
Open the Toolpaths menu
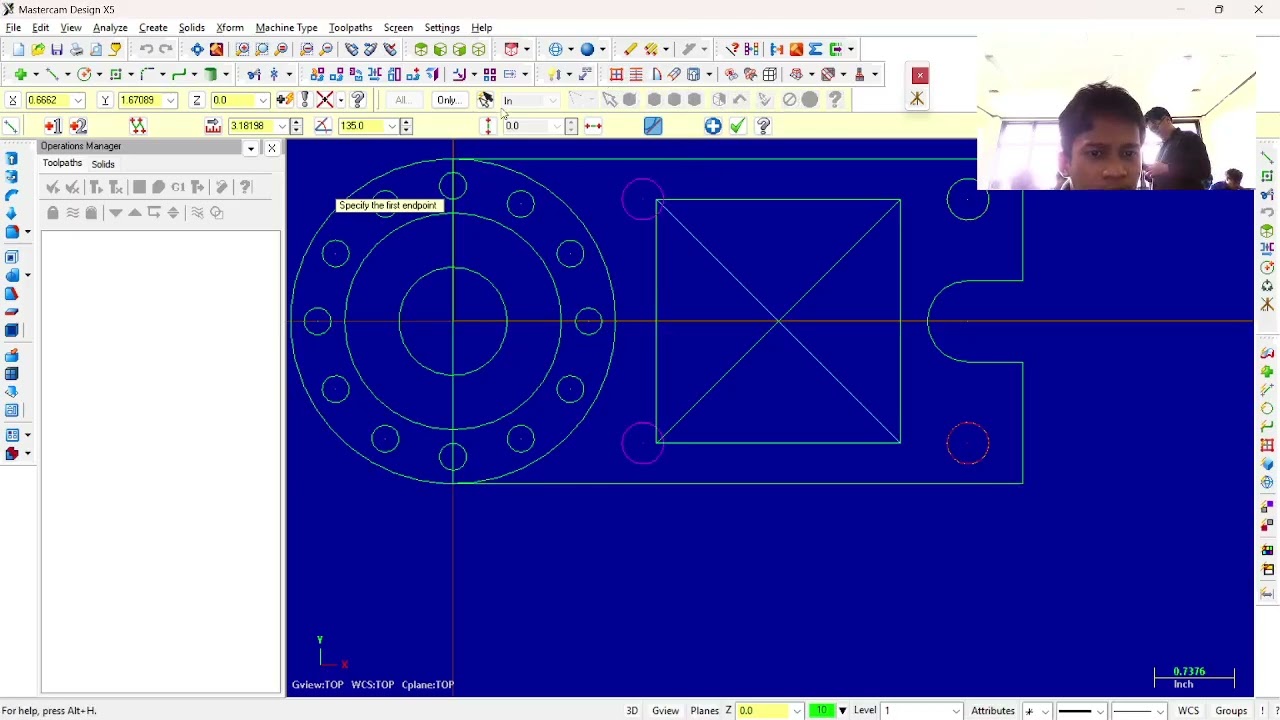[350, 27]
